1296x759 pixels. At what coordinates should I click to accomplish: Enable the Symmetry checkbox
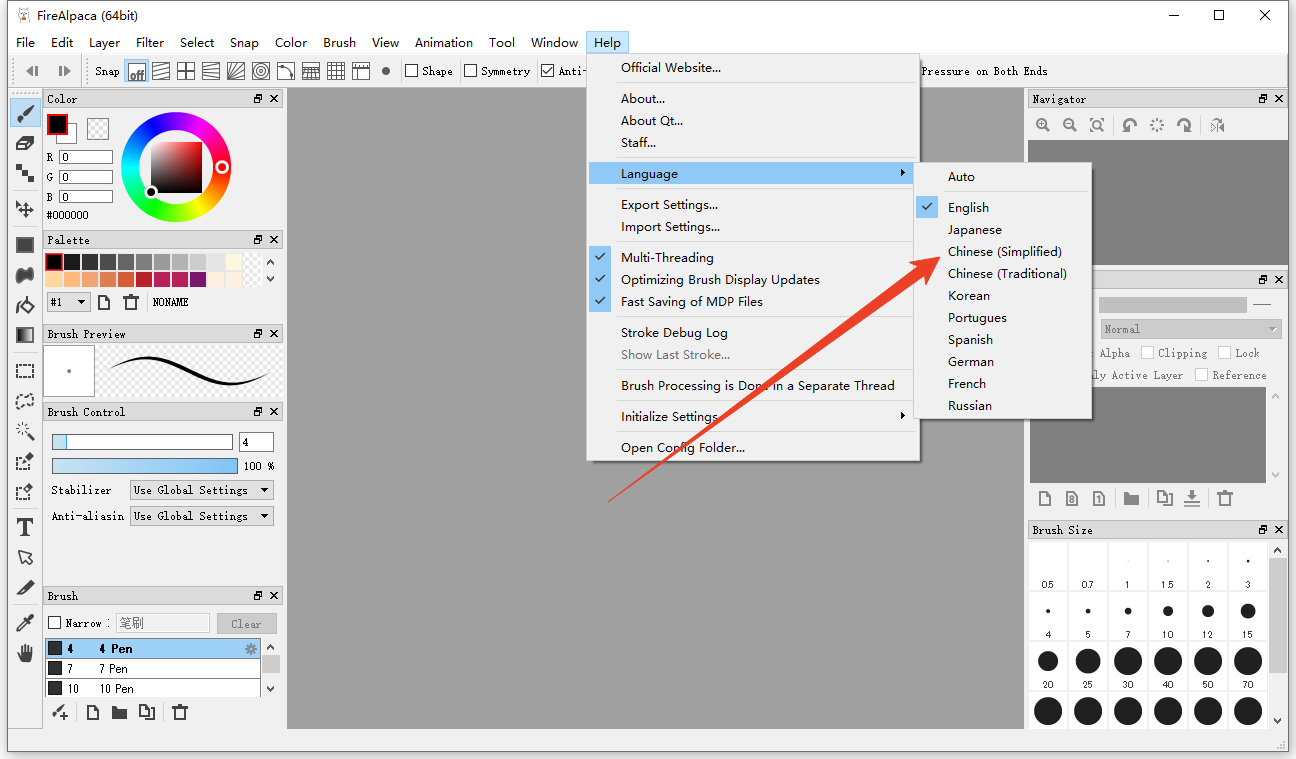point(471,71)
